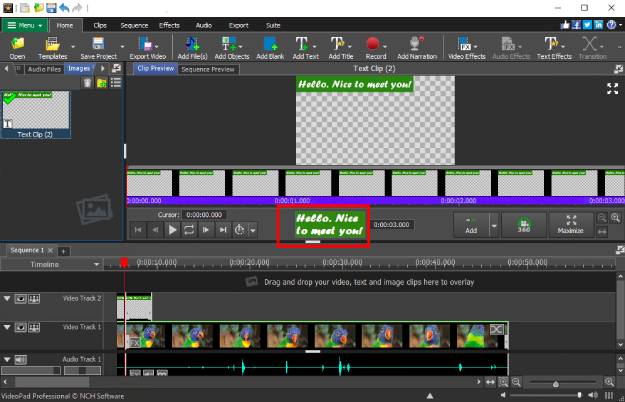
Task: Collapse Video Track 2 triangle
Action: pyautogui.click(x=7, y=298)
